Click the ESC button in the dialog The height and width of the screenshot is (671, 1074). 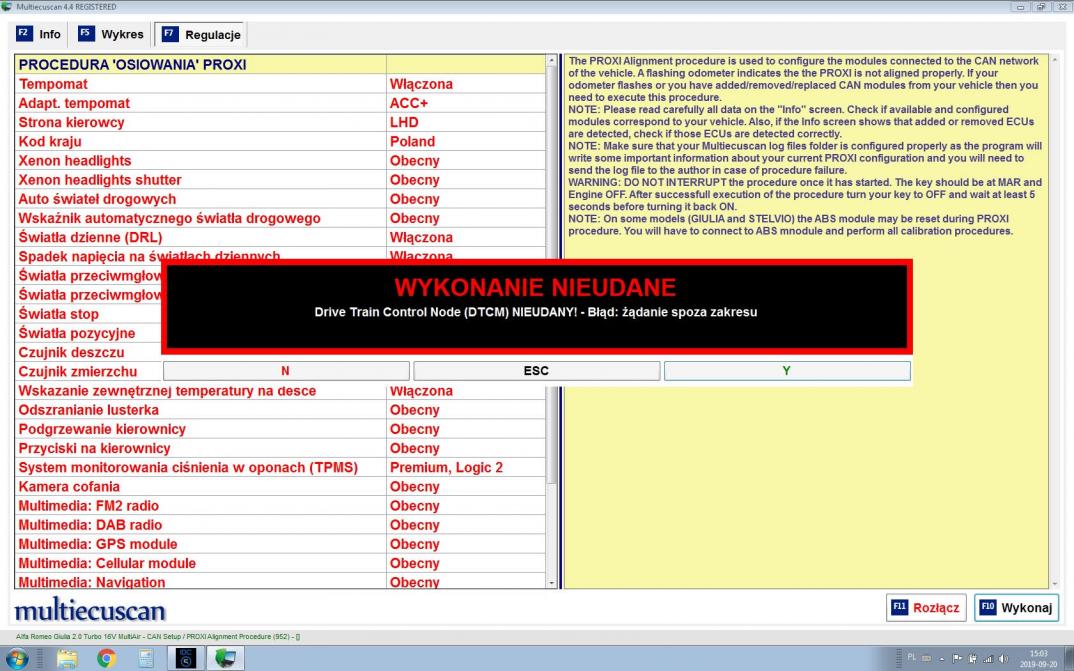[536, 370]
